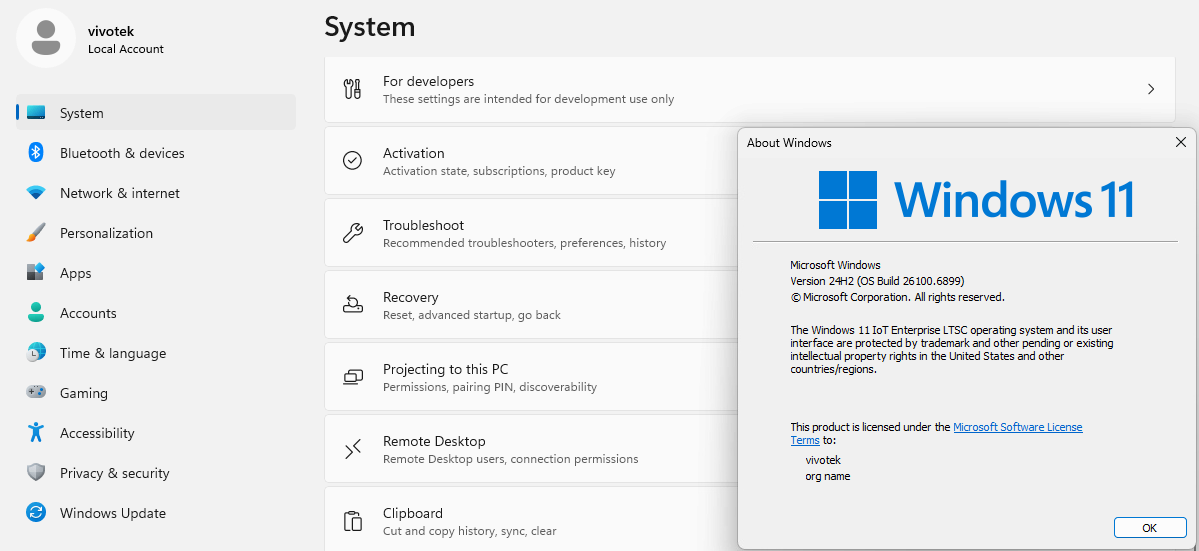This screenshot has height=551, width=1199.
Task: Open the Activation settings row
Action: tap(531, 160)
